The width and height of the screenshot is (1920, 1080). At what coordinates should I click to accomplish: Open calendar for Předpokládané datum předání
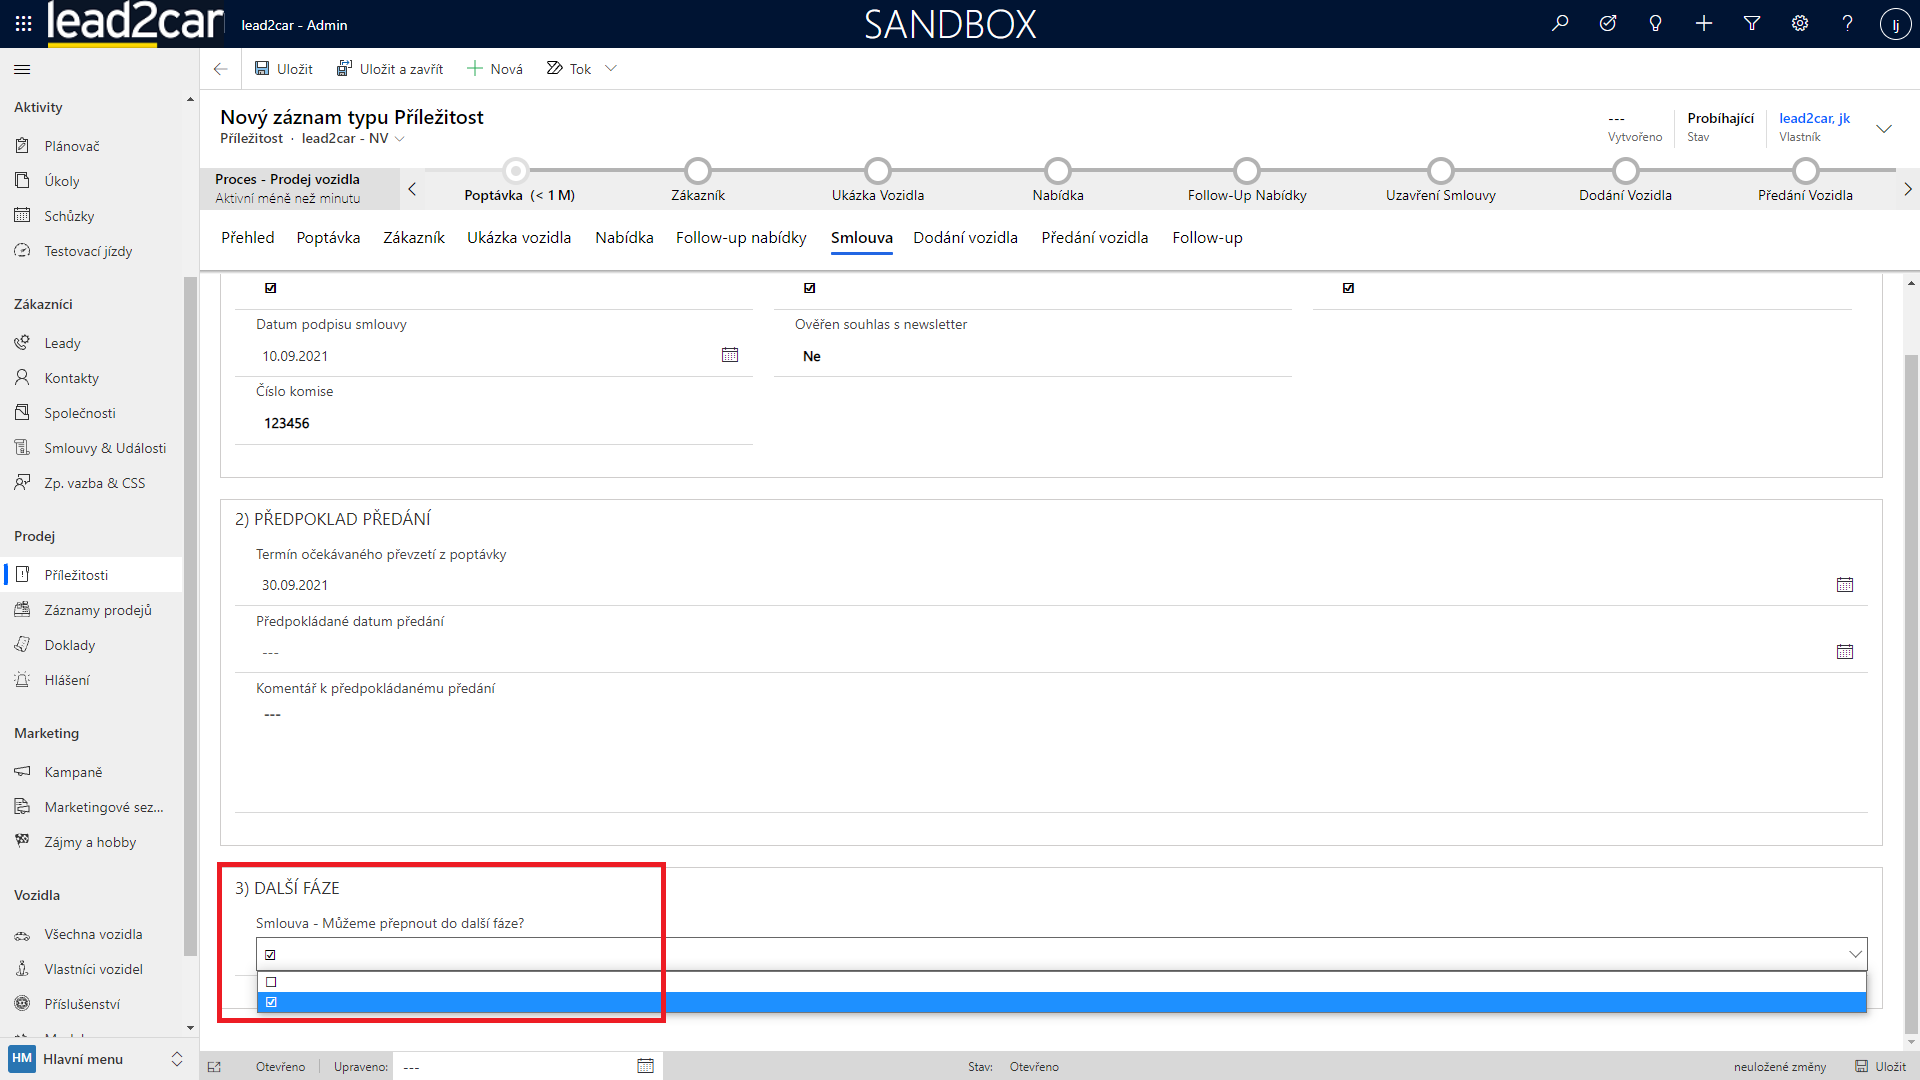tap(1845, 652)
